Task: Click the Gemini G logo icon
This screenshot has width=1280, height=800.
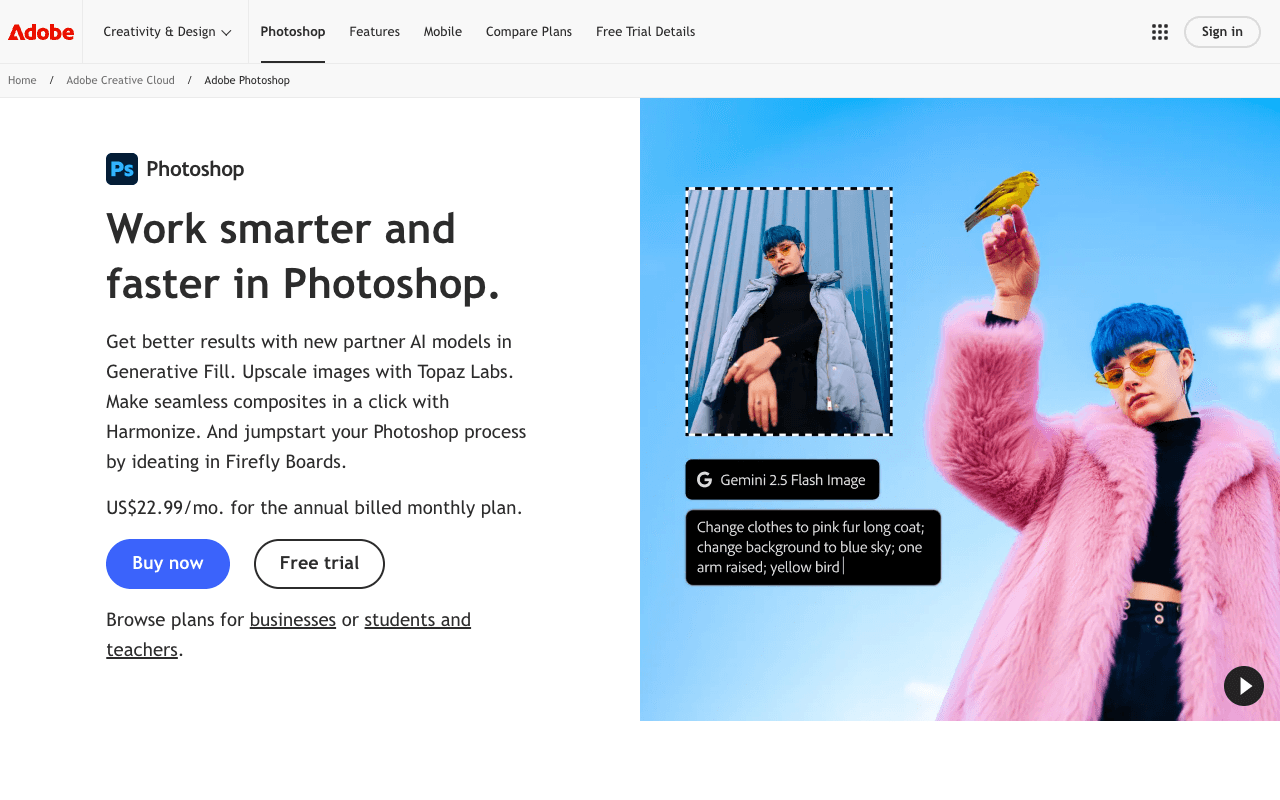Action: 706,479
